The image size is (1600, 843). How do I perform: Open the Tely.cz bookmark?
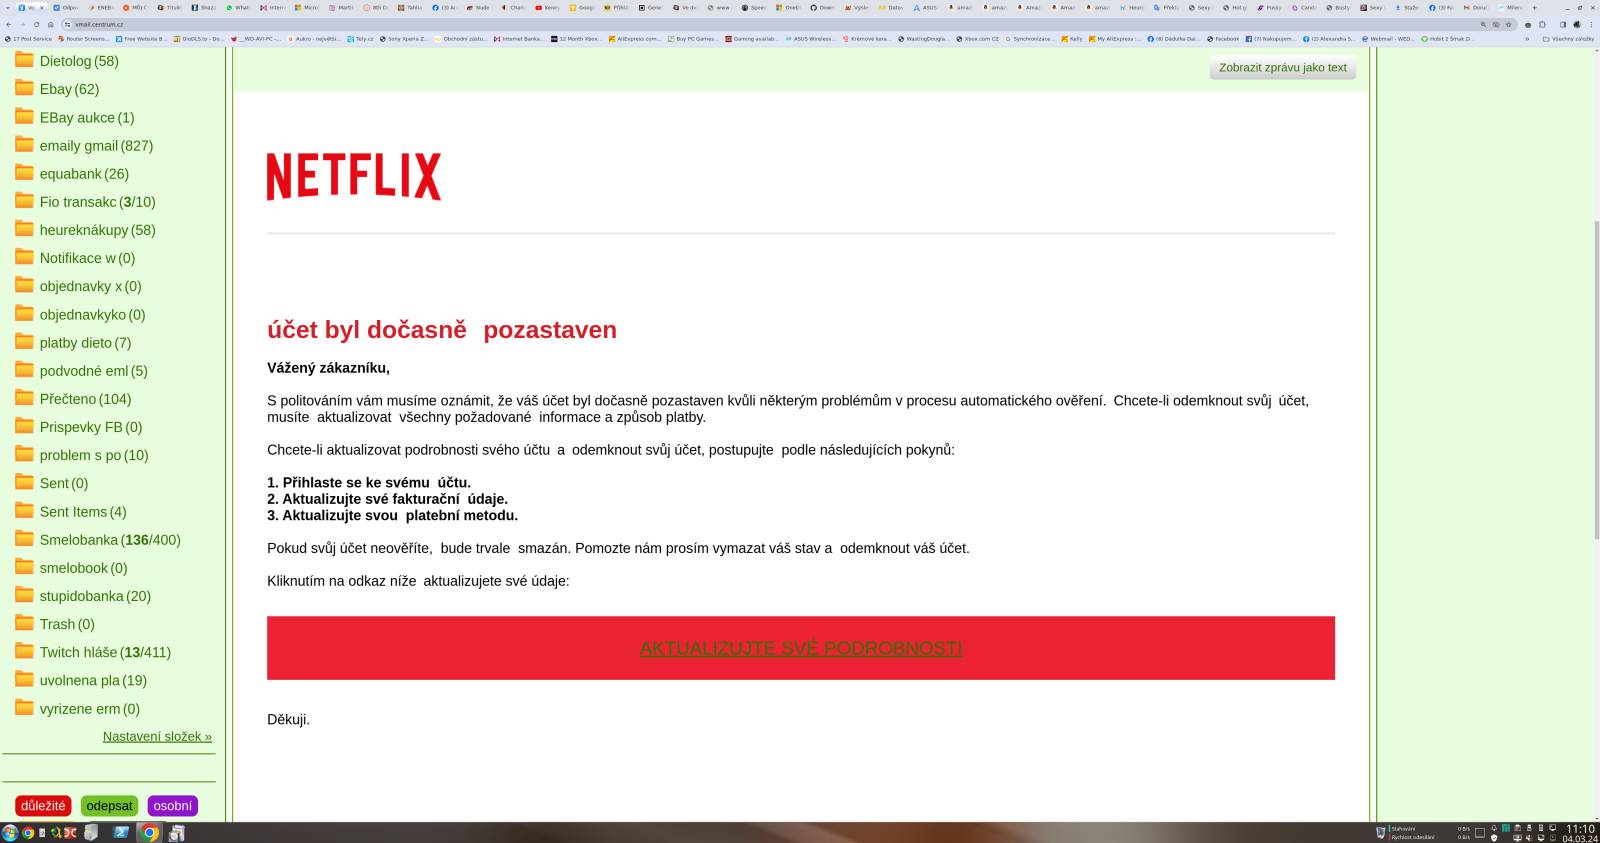pos(360,39)
